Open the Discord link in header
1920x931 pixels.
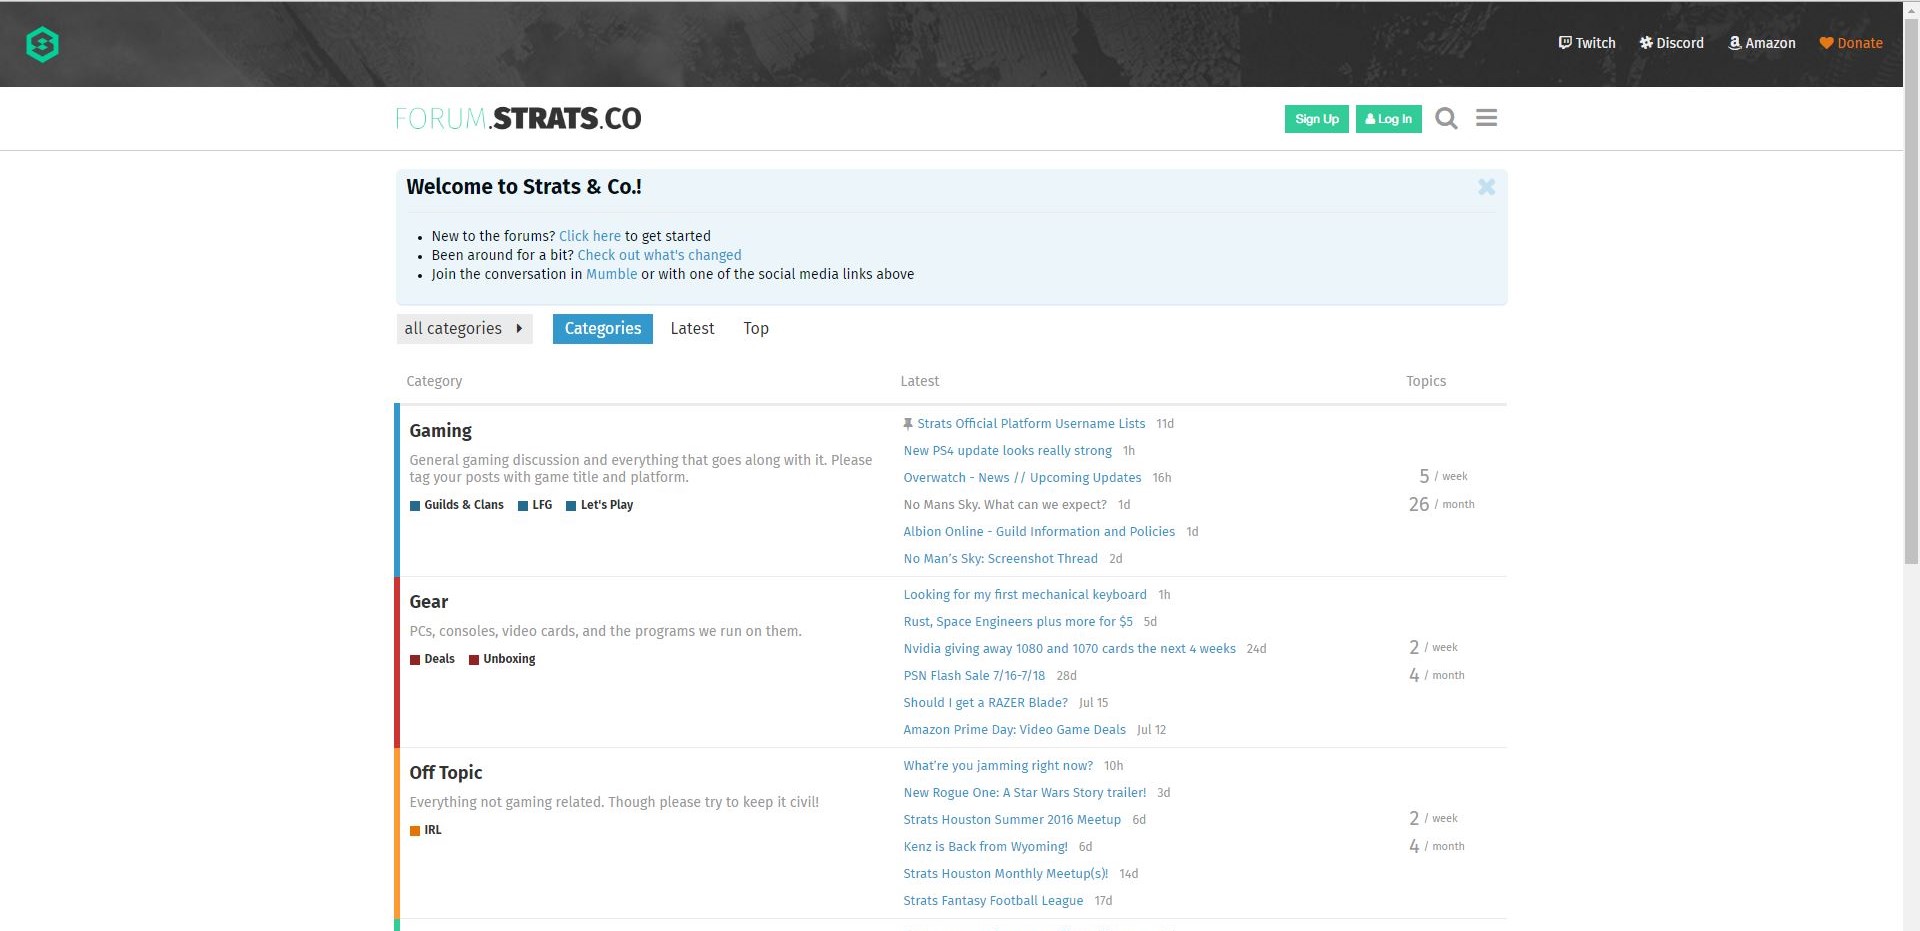(1671, 43)
